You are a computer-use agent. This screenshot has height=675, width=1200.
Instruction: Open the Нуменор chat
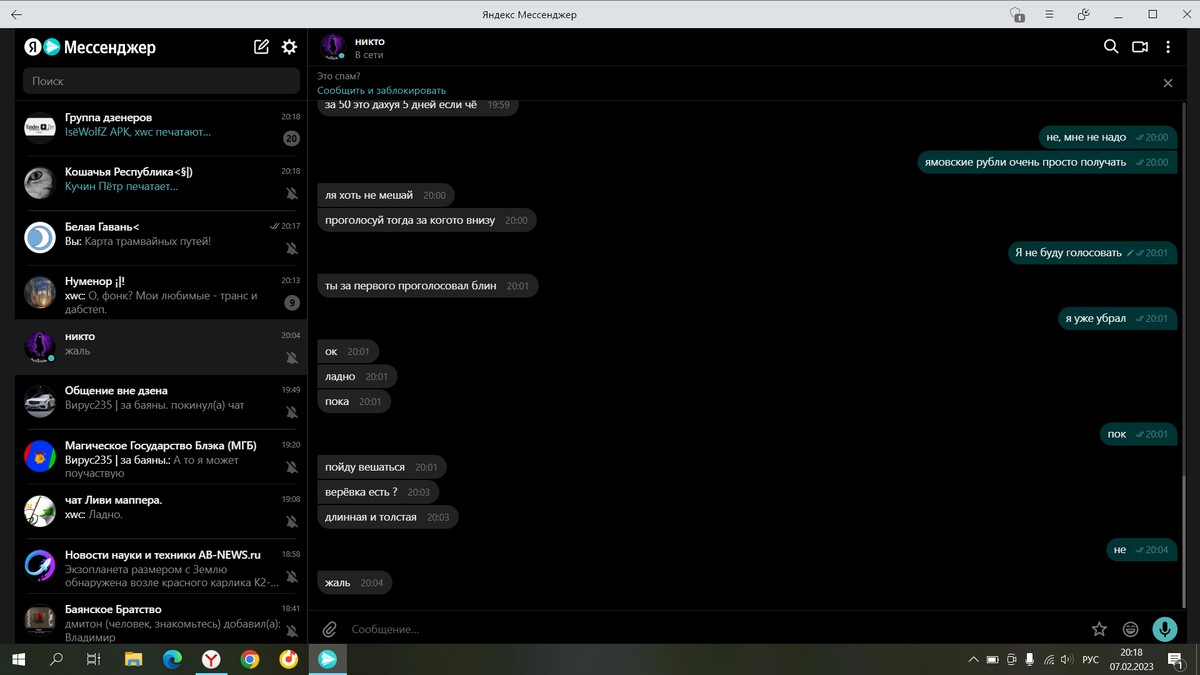coord(161,292)
